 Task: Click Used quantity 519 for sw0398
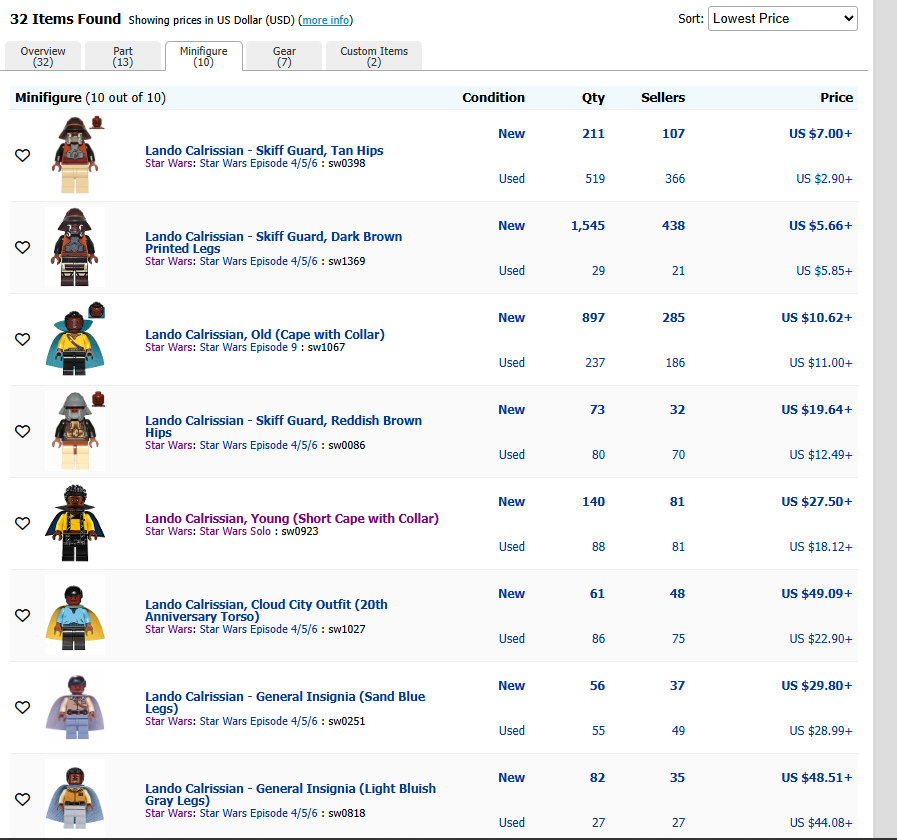click(x=595, y=179)
